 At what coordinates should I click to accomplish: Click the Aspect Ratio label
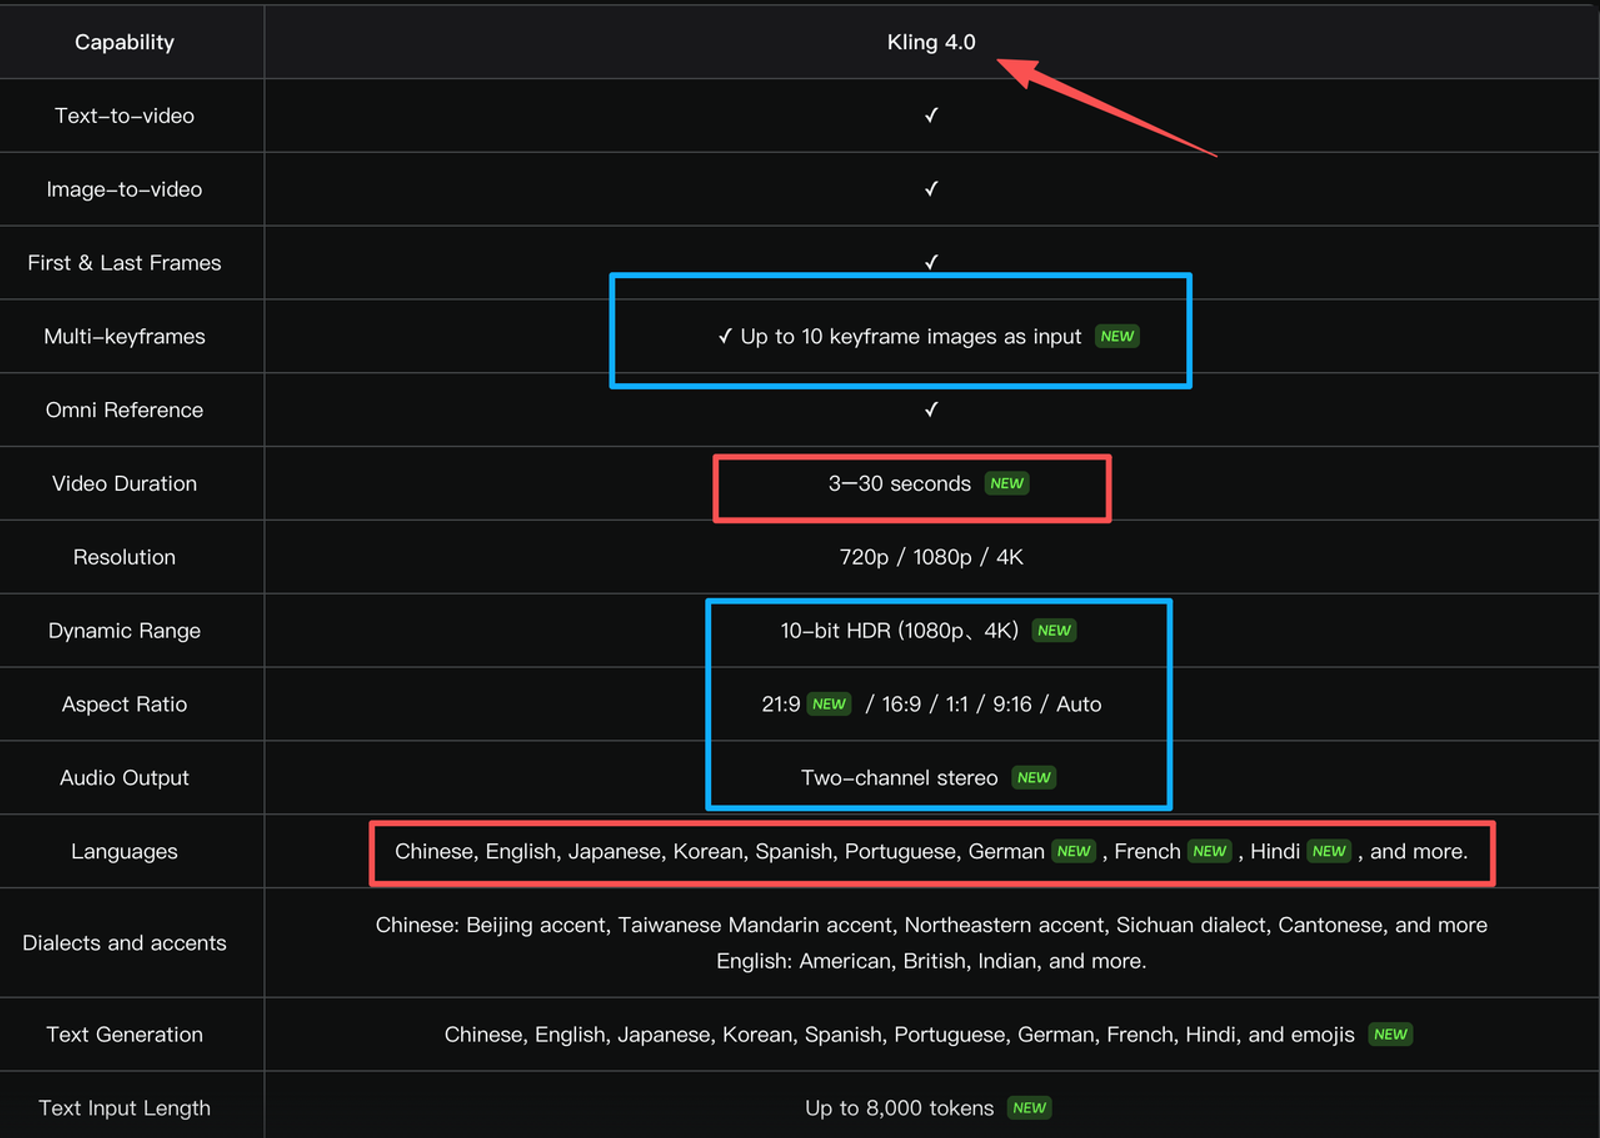pos(124,704)
